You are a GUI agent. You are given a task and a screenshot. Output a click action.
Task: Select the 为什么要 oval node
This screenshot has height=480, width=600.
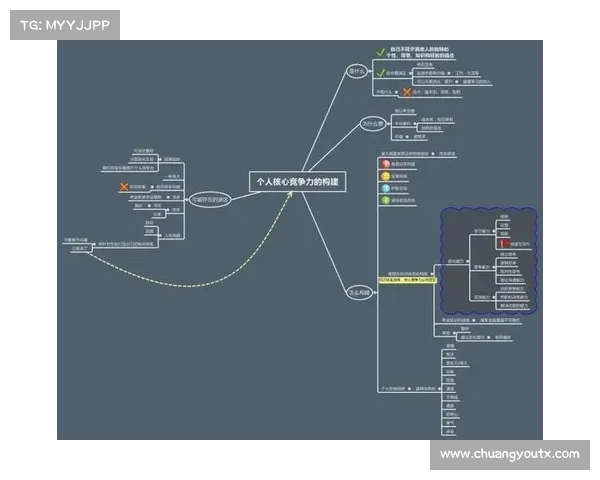point(373,124)
